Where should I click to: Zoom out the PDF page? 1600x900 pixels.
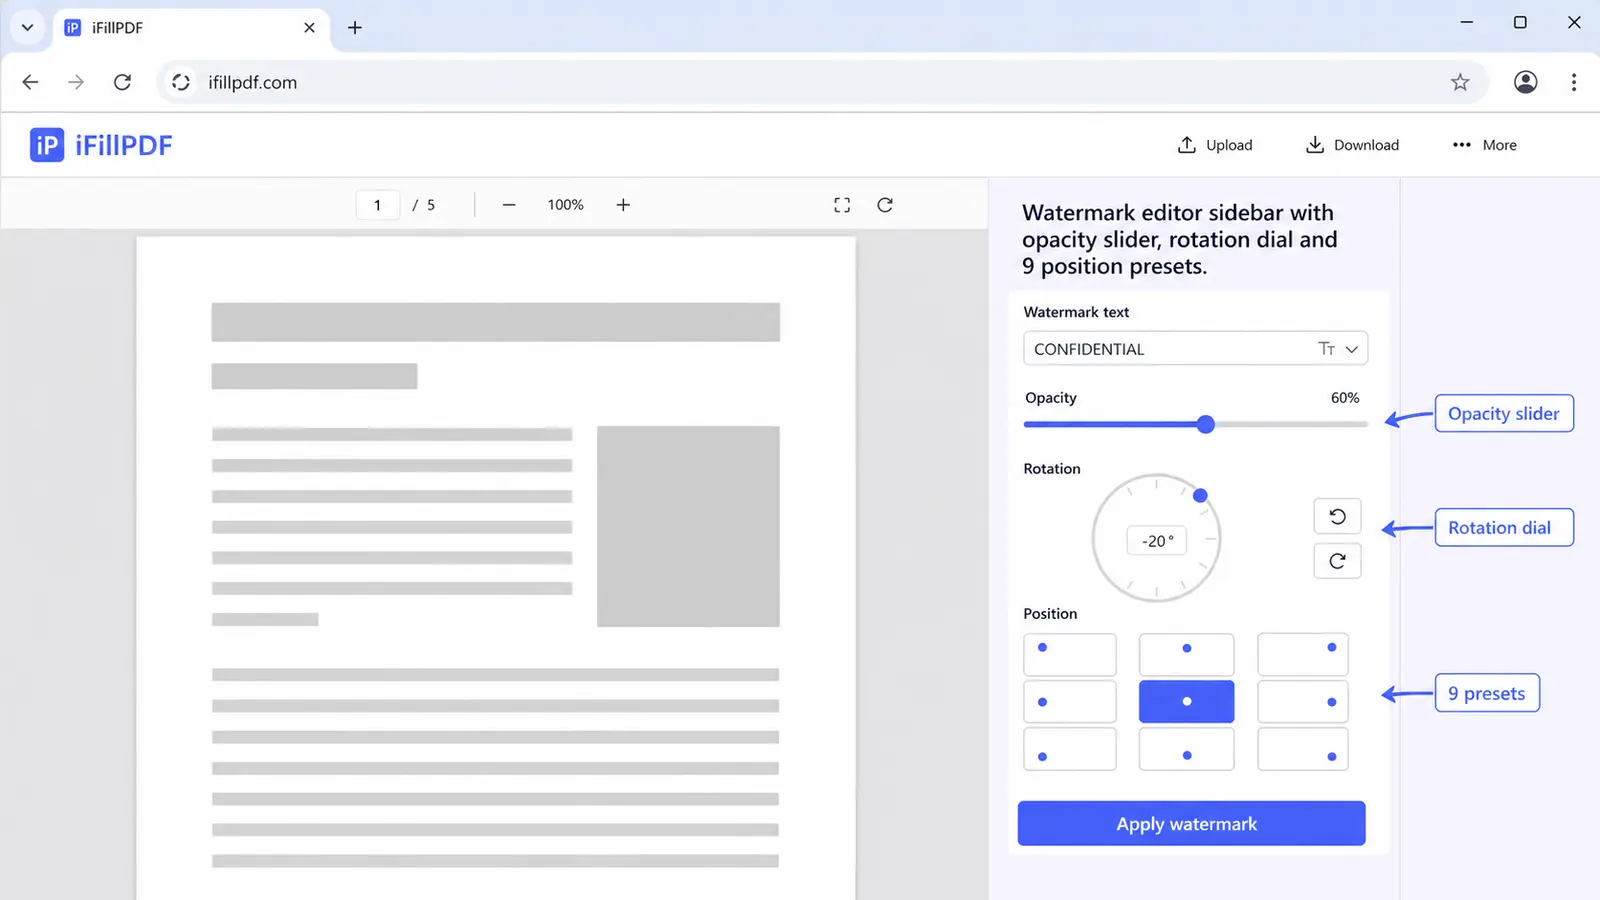pos(509,205)
